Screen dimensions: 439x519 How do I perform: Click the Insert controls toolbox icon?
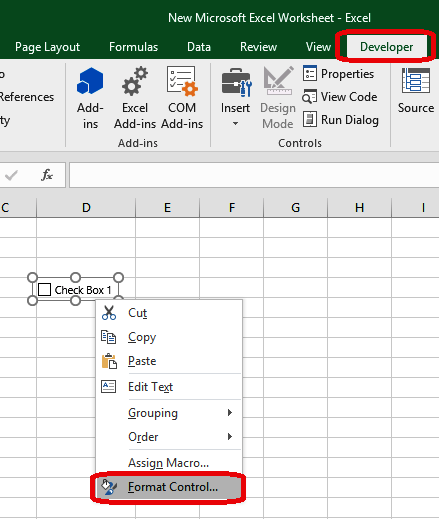[236, 83]
